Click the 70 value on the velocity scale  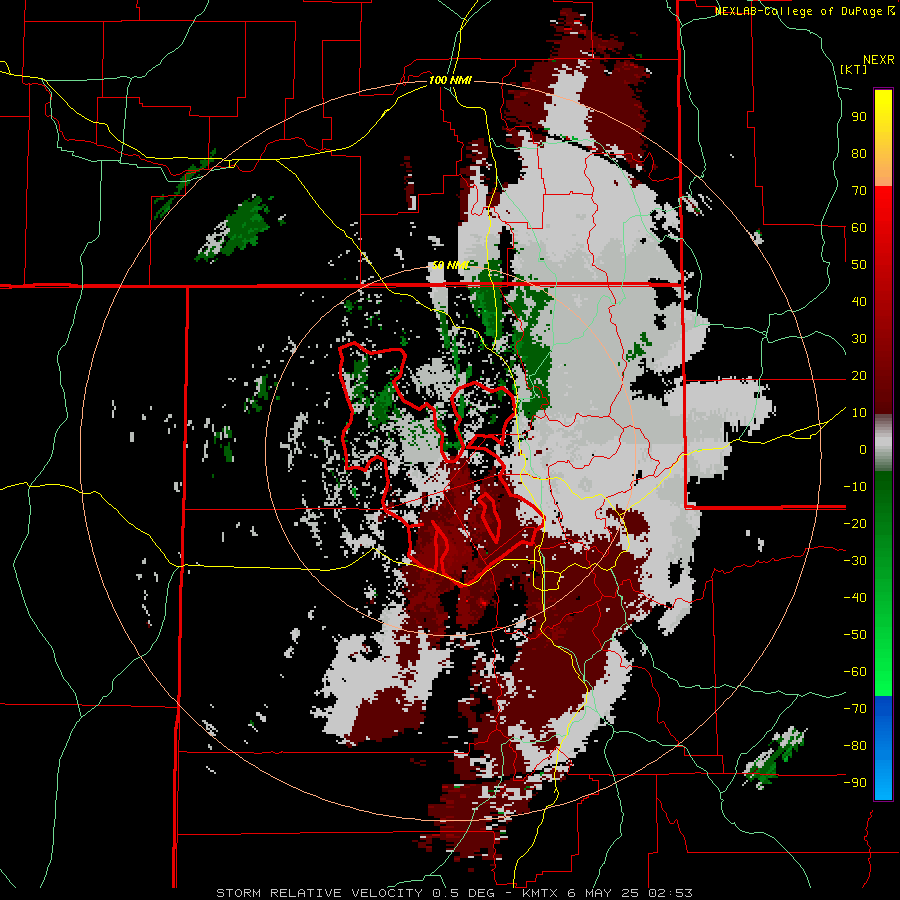point(859,191)
